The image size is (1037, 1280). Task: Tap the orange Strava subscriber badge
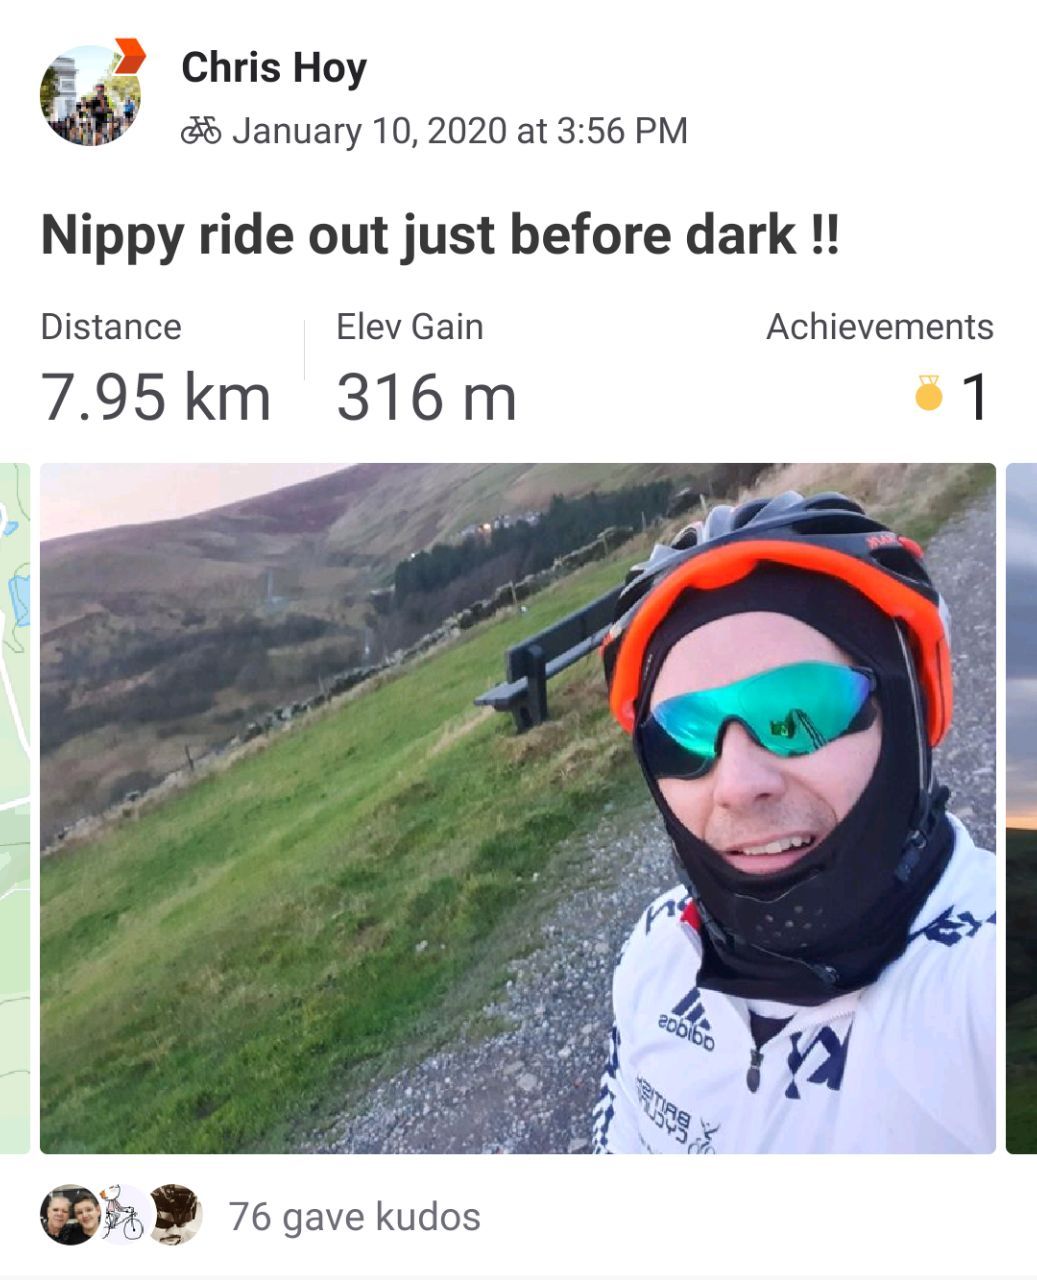click(x=129, y=56)
